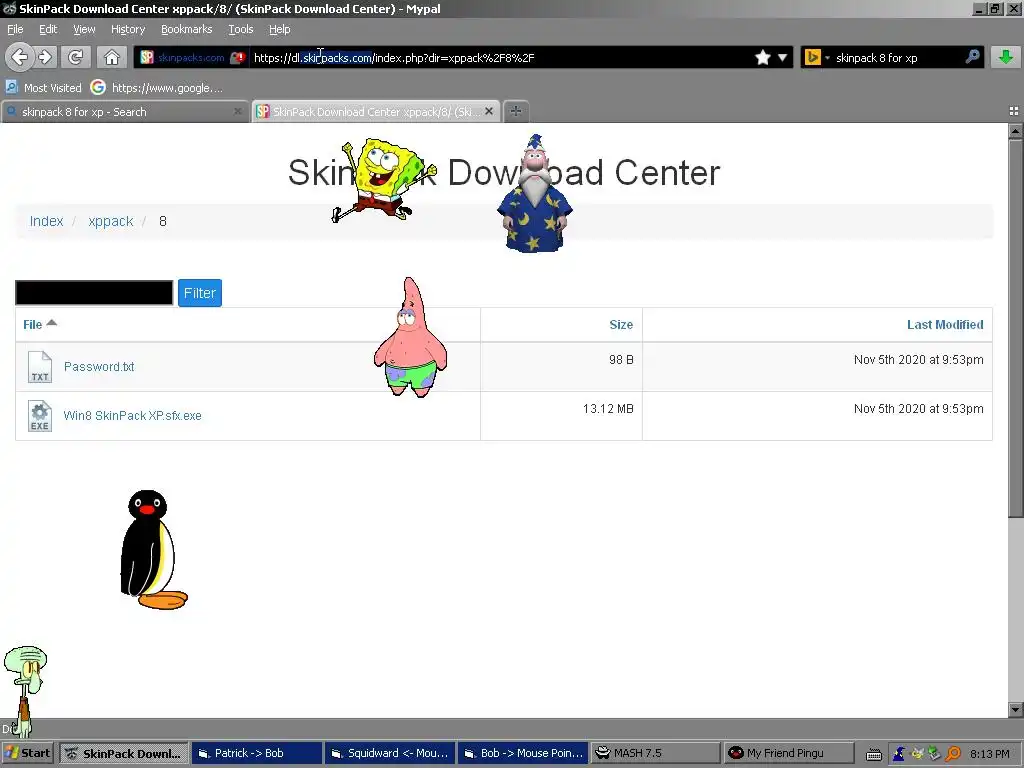
Task: Click the Bing search engine selector
Action: [816, 57]
